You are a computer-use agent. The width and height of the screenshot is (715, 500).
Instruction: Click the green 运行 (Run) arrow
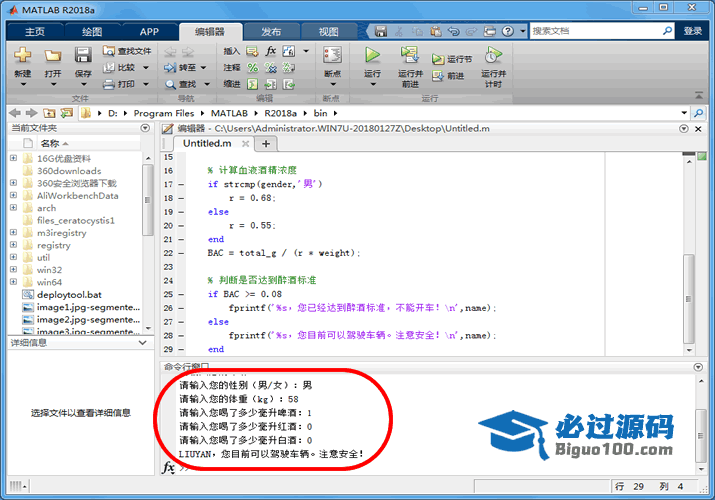pos(373,55)
